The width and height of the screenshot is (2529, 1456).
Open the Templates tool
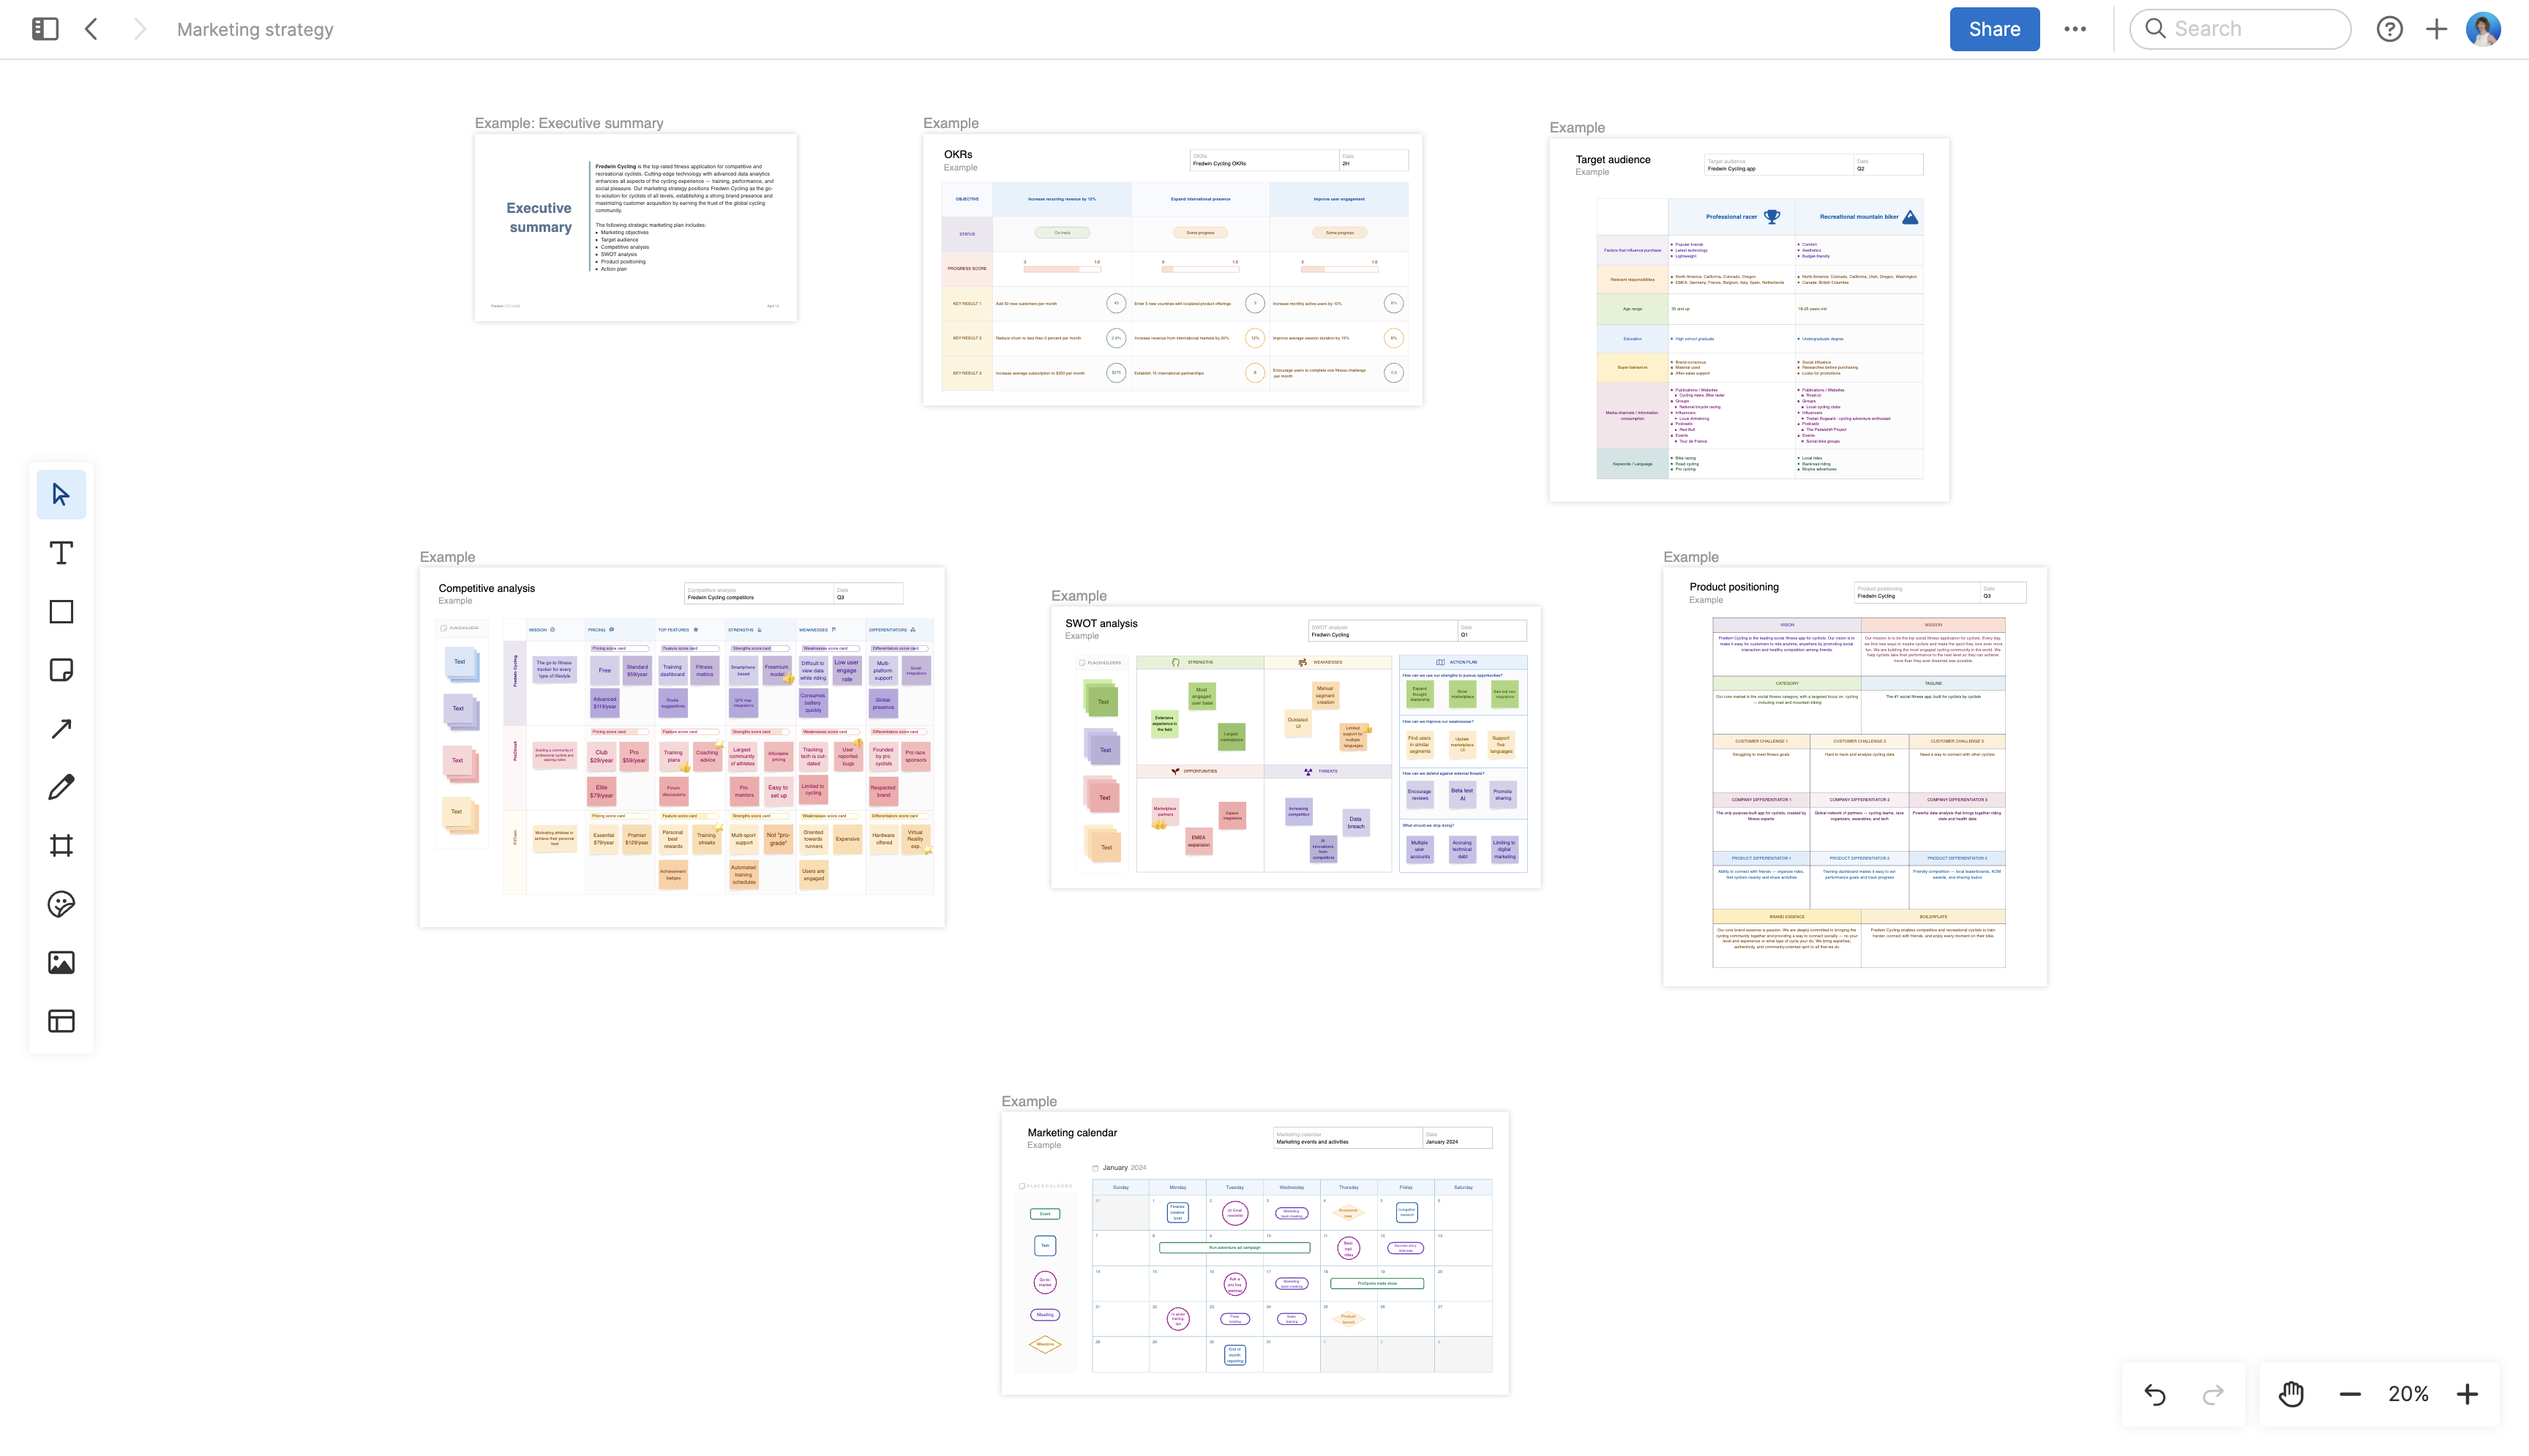61,1021
